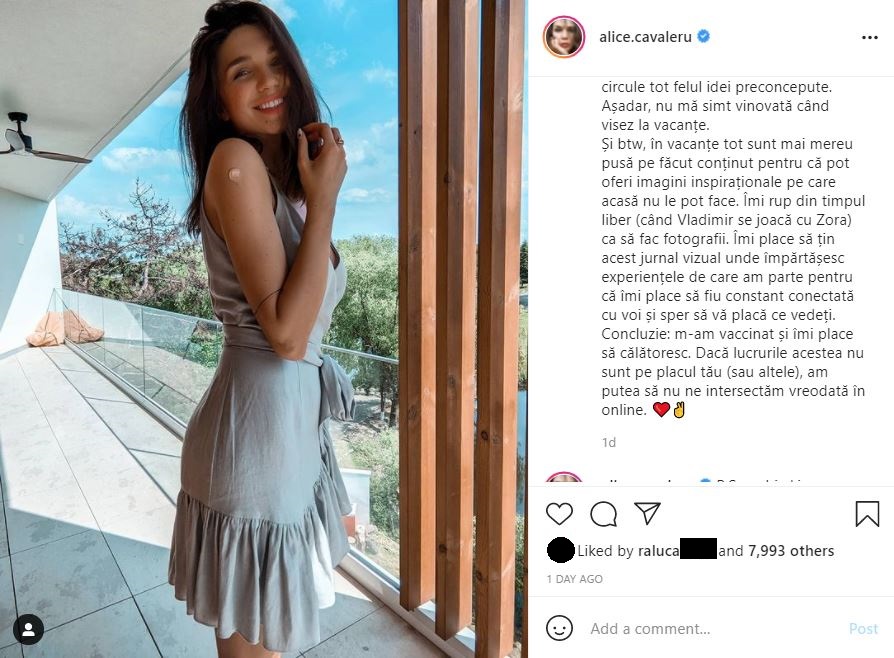
Task: Share the post with the paper plane icon
Action: point(647,513)
